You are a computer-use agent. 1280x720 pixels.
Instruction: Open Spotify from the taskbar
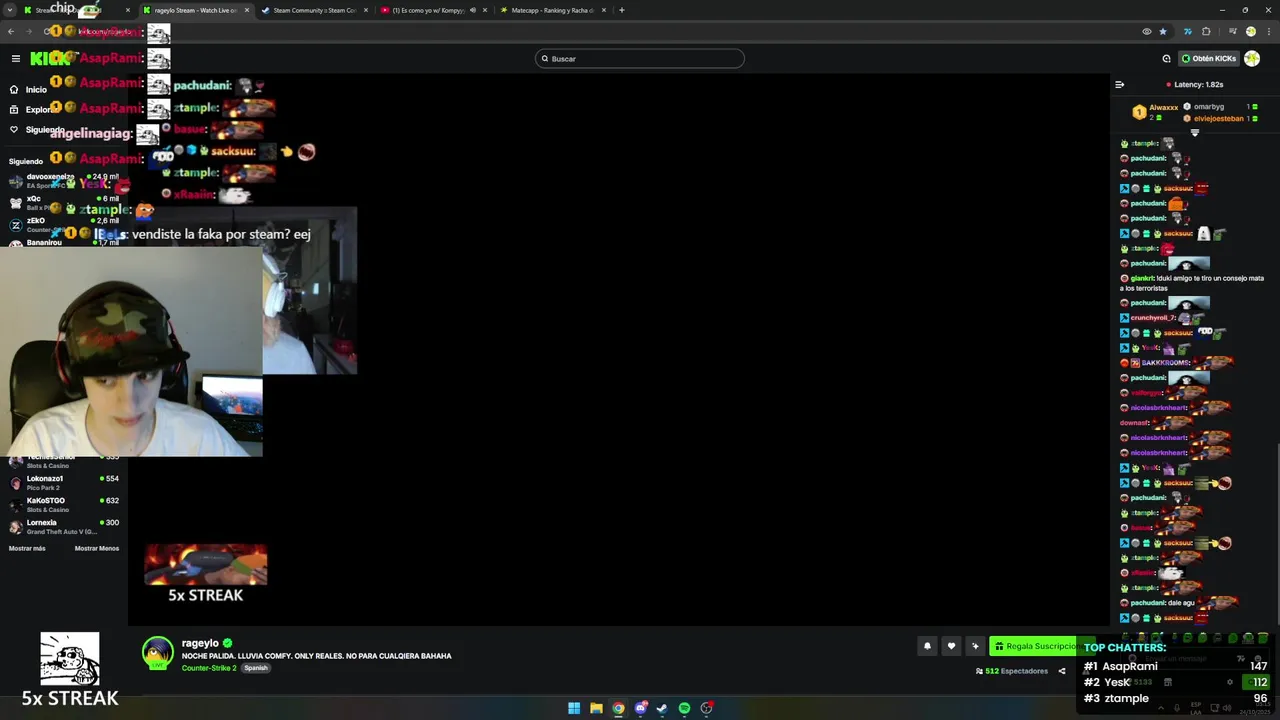click(684, 708)
